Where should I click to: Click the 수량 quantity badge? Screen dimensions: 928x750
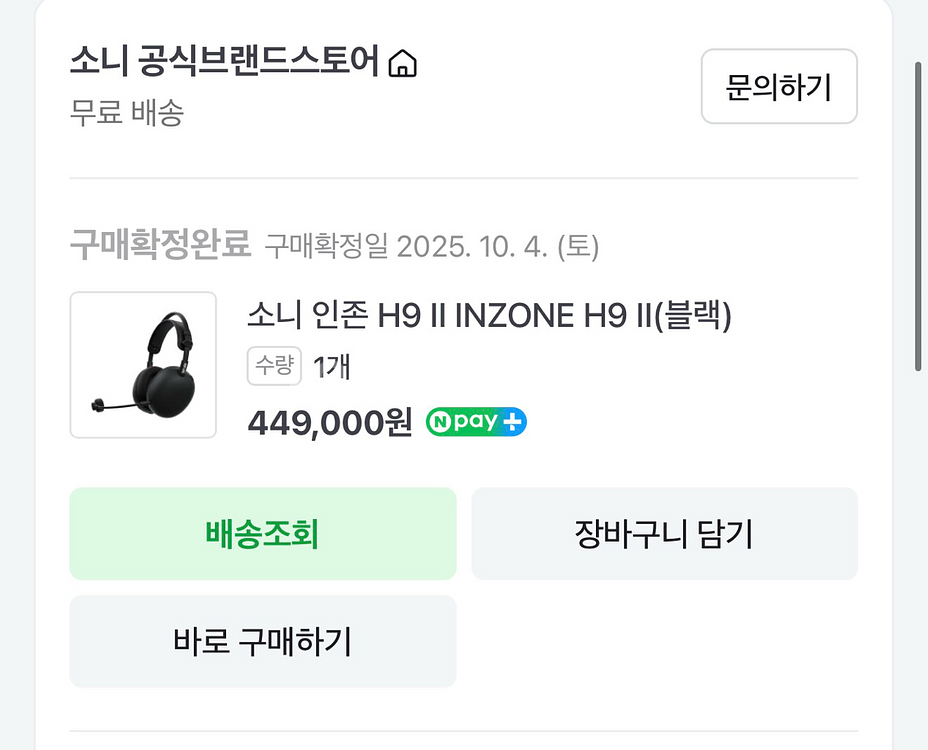coord(274,367)
